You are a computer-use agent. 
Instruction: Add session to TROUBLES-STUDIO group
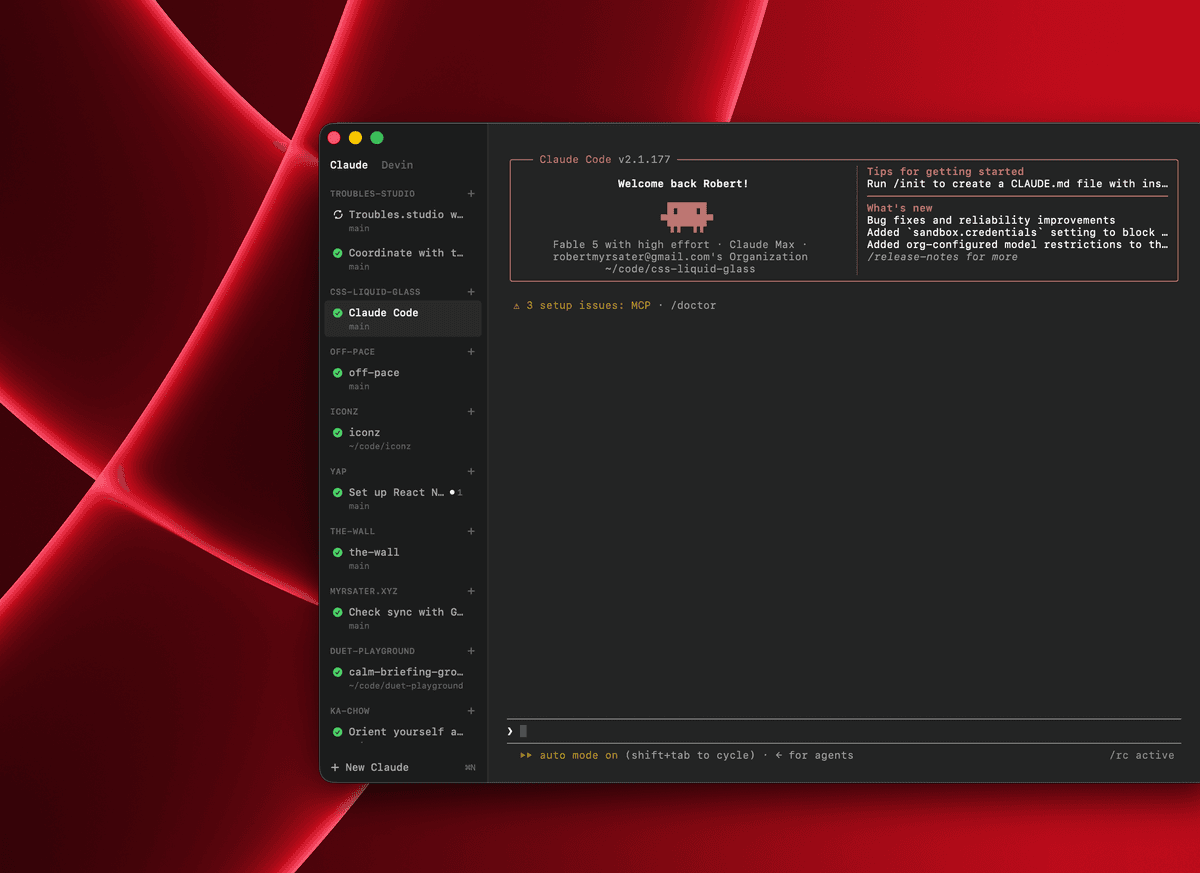click(471, 194)
